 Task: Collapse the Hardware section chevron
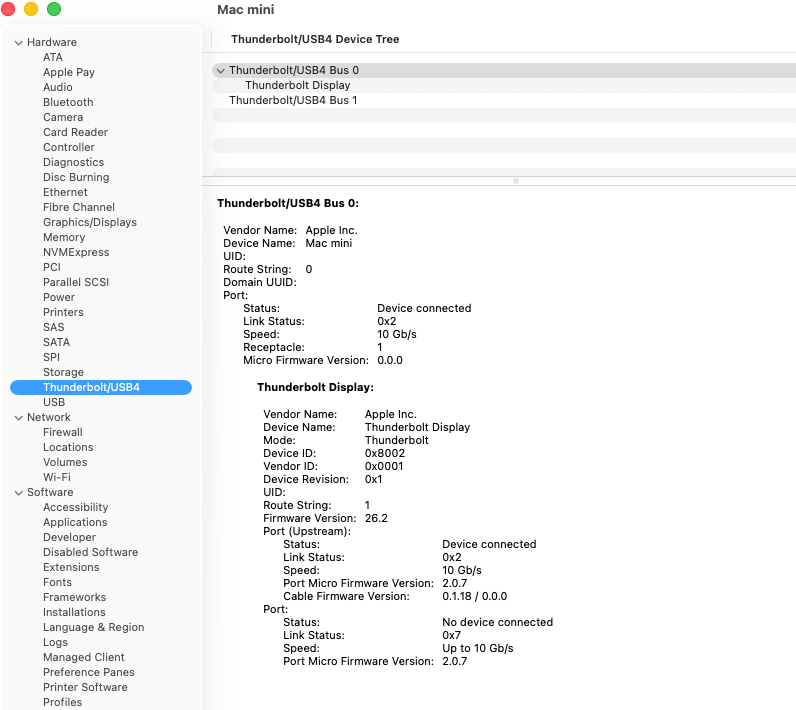pyautogui.click(x=19, y=43)
